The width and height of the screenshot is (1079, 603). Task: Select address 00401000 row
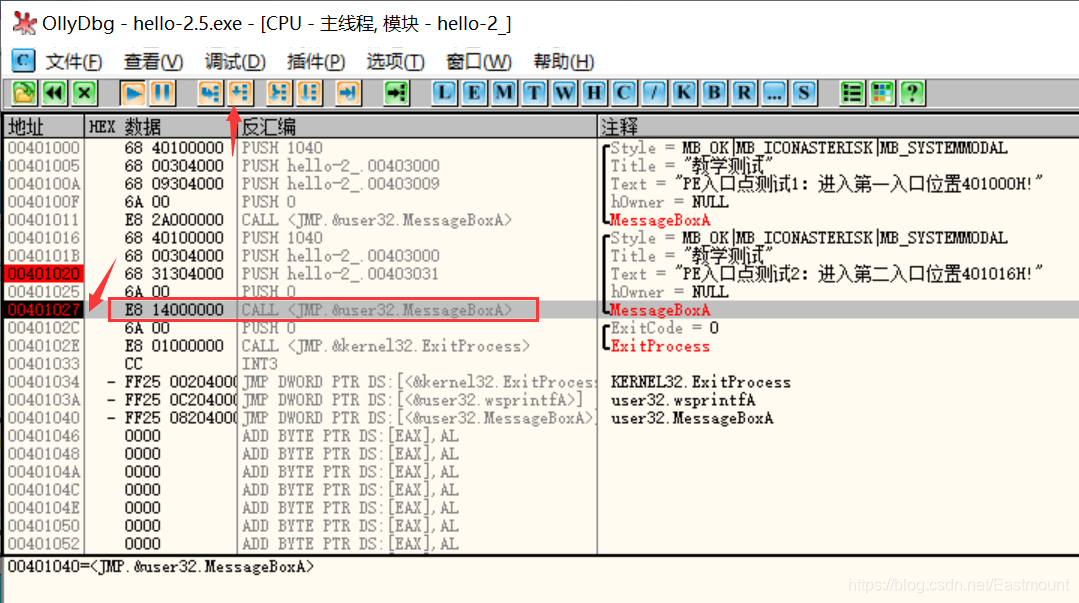pos(44,148)
